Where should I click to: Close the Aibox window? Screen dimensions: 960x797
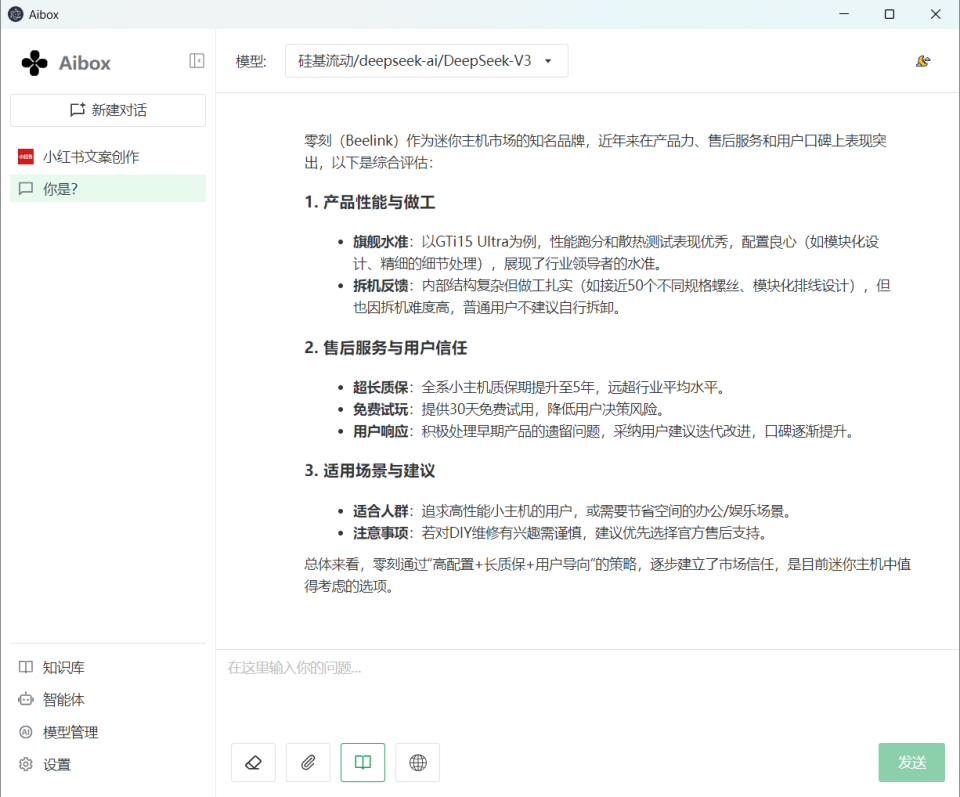(936, 14)
